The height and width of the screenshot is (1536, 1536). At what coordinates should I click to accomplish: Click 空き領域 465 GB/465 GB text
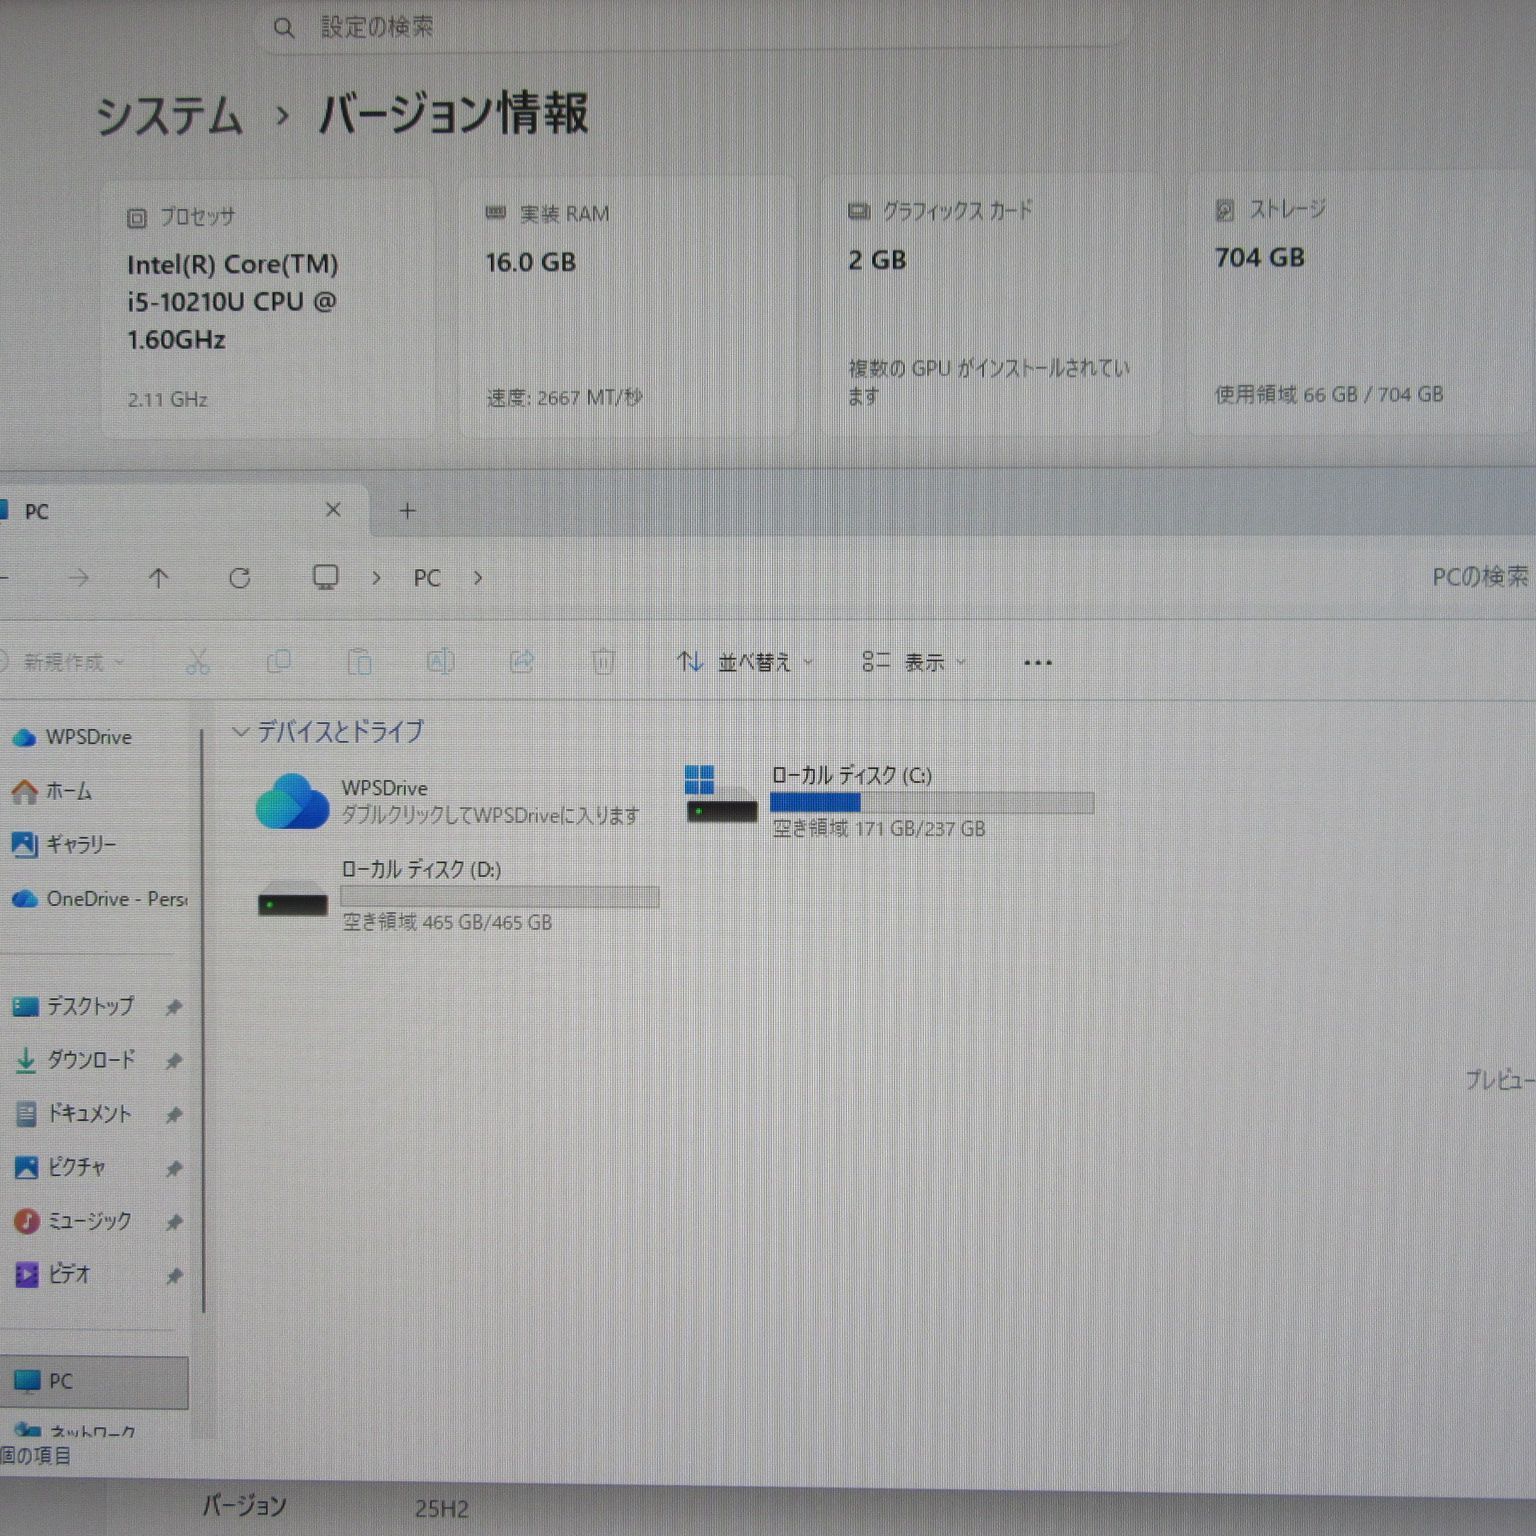click(447, 922)
